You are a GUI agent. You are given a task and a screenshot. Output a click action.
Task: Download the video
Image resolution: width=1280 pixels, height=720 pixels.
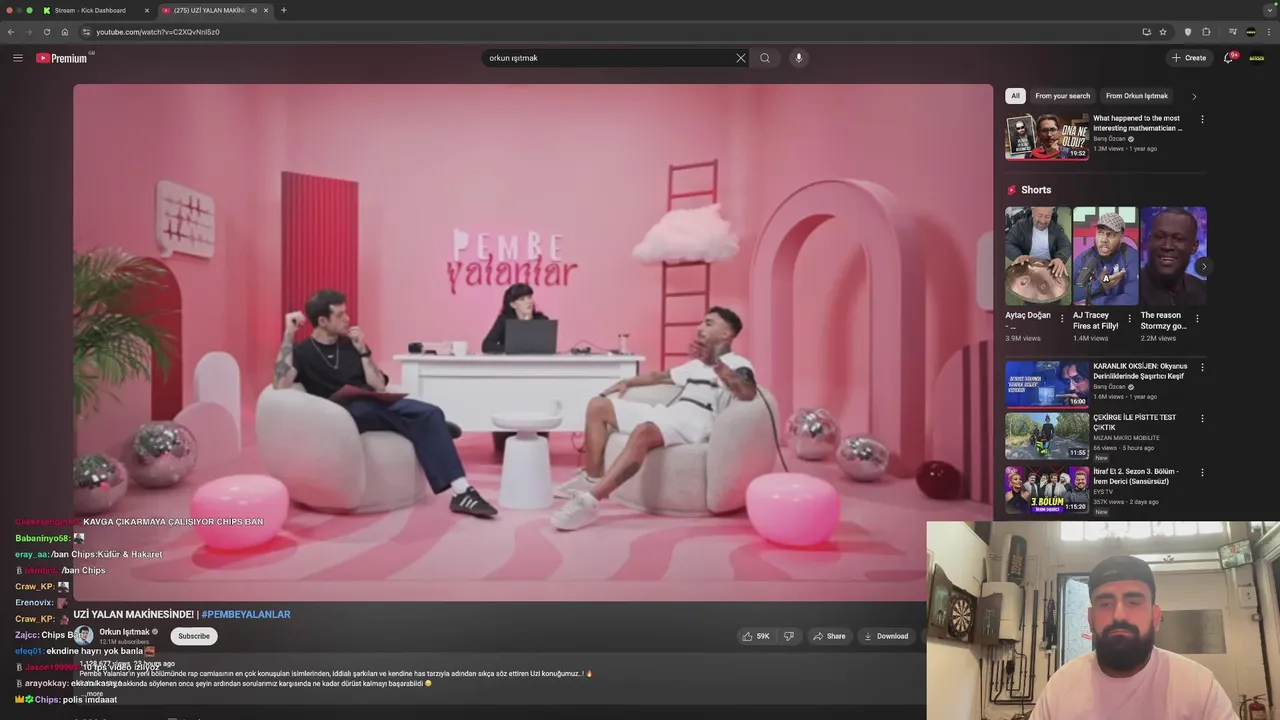[x=886, y=636]
